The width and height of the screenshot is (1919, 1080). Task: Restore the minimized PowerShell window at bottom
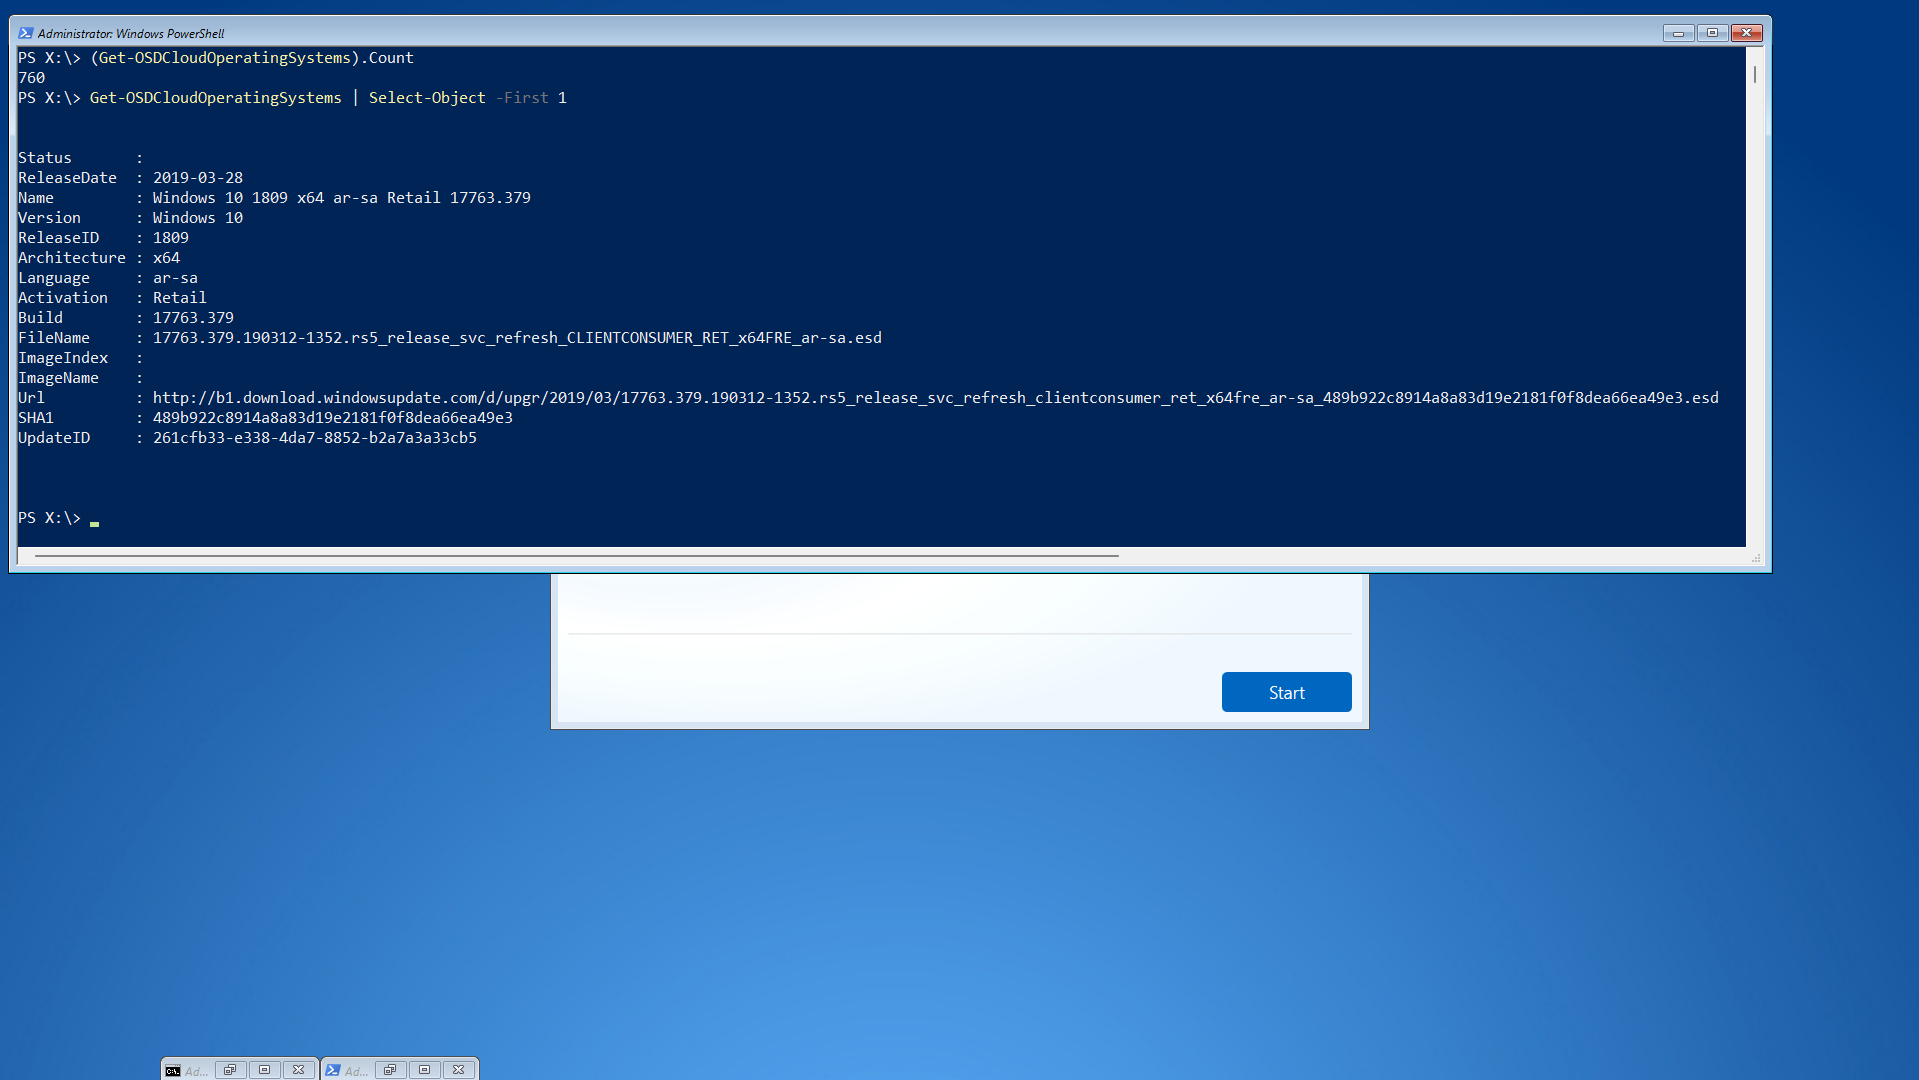pos(390,1070)
